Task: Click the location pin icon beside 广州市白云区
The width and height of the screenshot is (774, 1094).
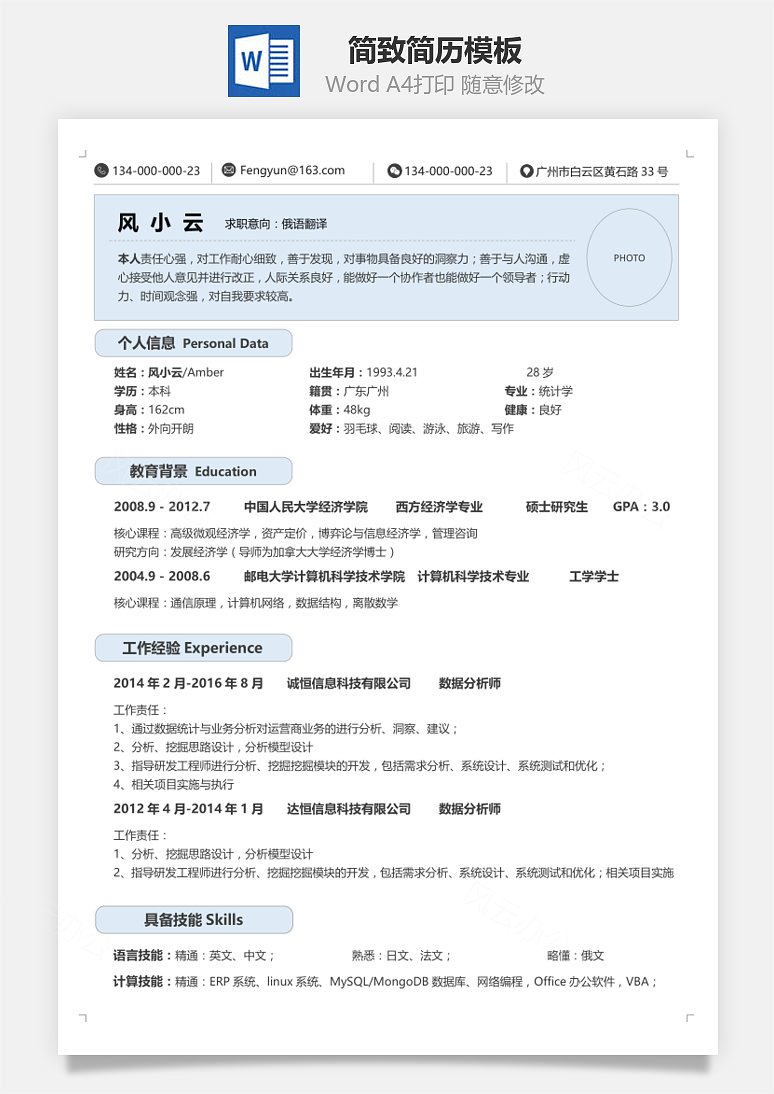Action: point(526,170)
